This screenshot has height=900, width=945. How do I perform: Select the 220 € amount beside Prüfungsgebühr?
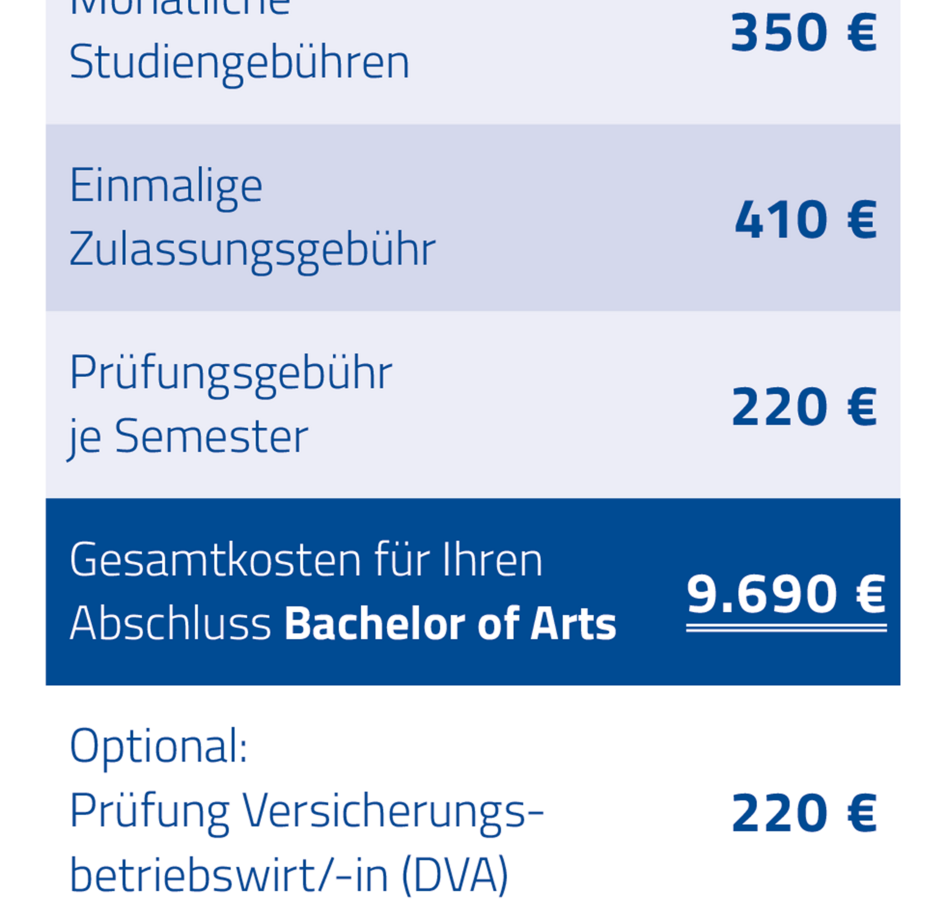[x=804, y=408]
